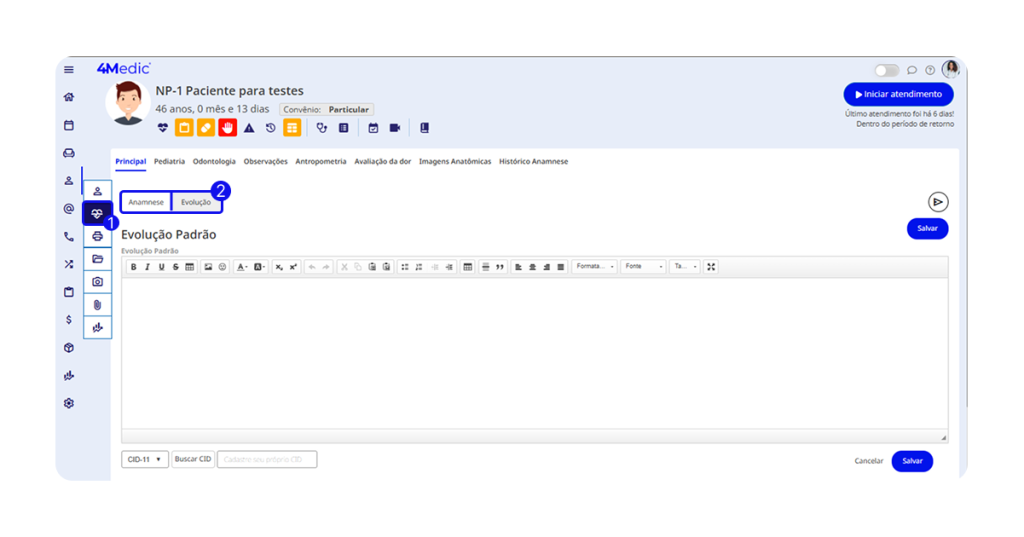Click the Iniciar atendimento button

pos(898,94)
